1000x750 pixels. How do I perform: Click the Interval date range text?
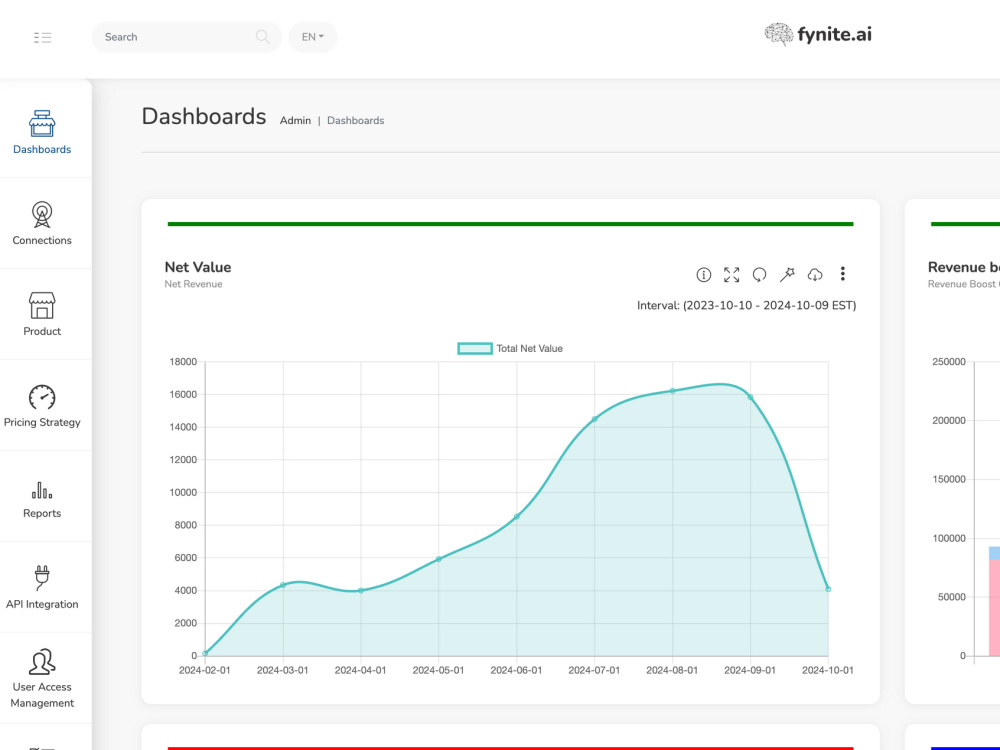click(746, 305)
